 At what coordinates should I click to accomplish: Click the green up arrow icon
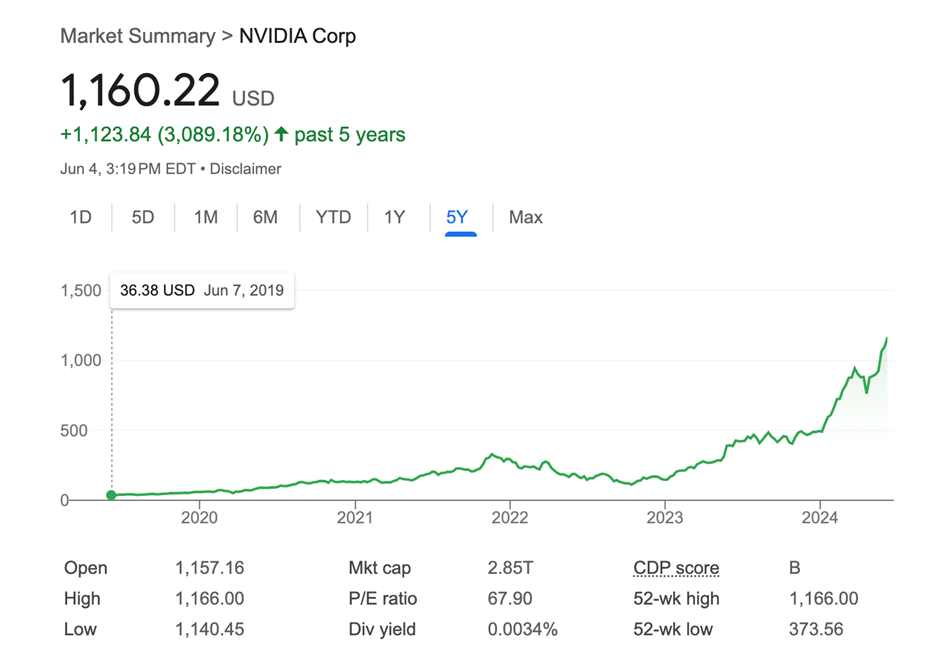(x=281, y=134)
